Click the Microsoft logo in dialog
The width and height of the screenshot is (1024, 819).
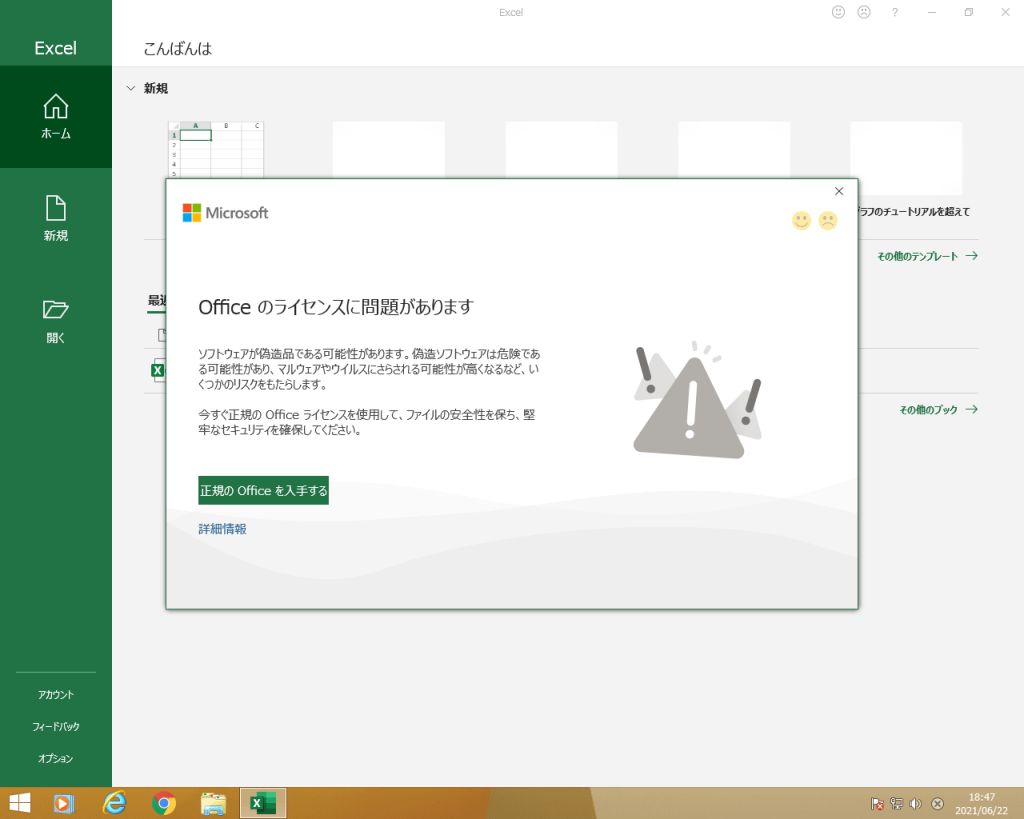pyautogui.click(x=225, y=213)
